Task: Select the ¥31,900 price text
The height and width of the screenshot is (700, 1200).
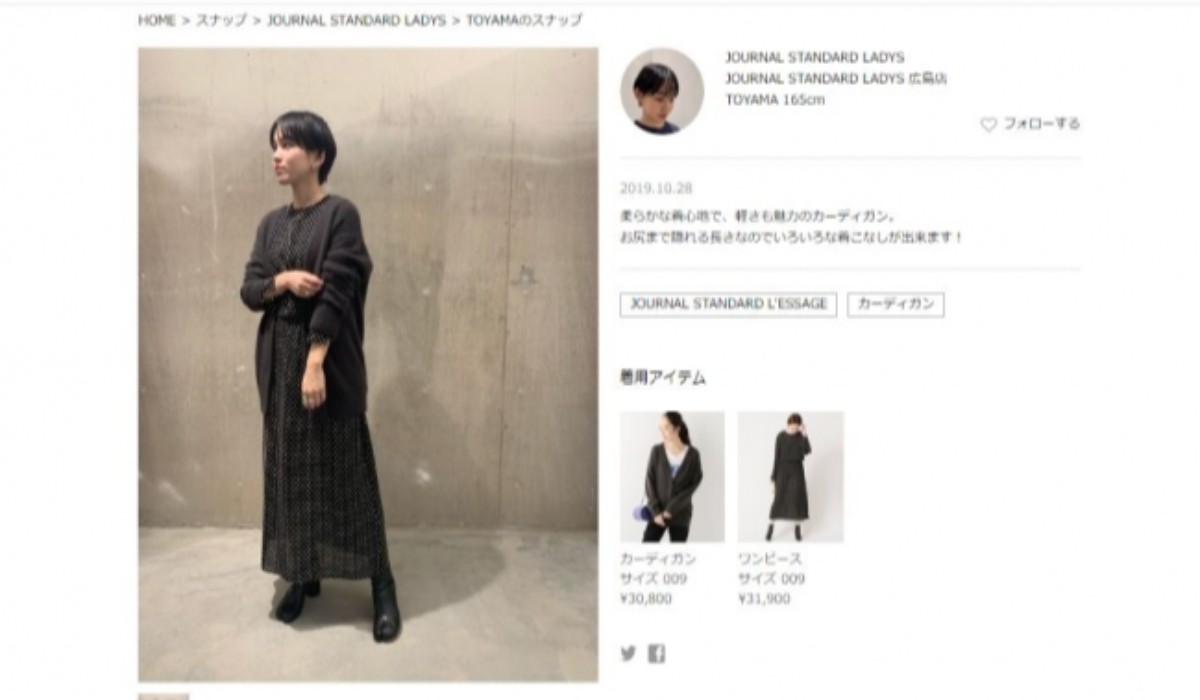Action: 764,599
